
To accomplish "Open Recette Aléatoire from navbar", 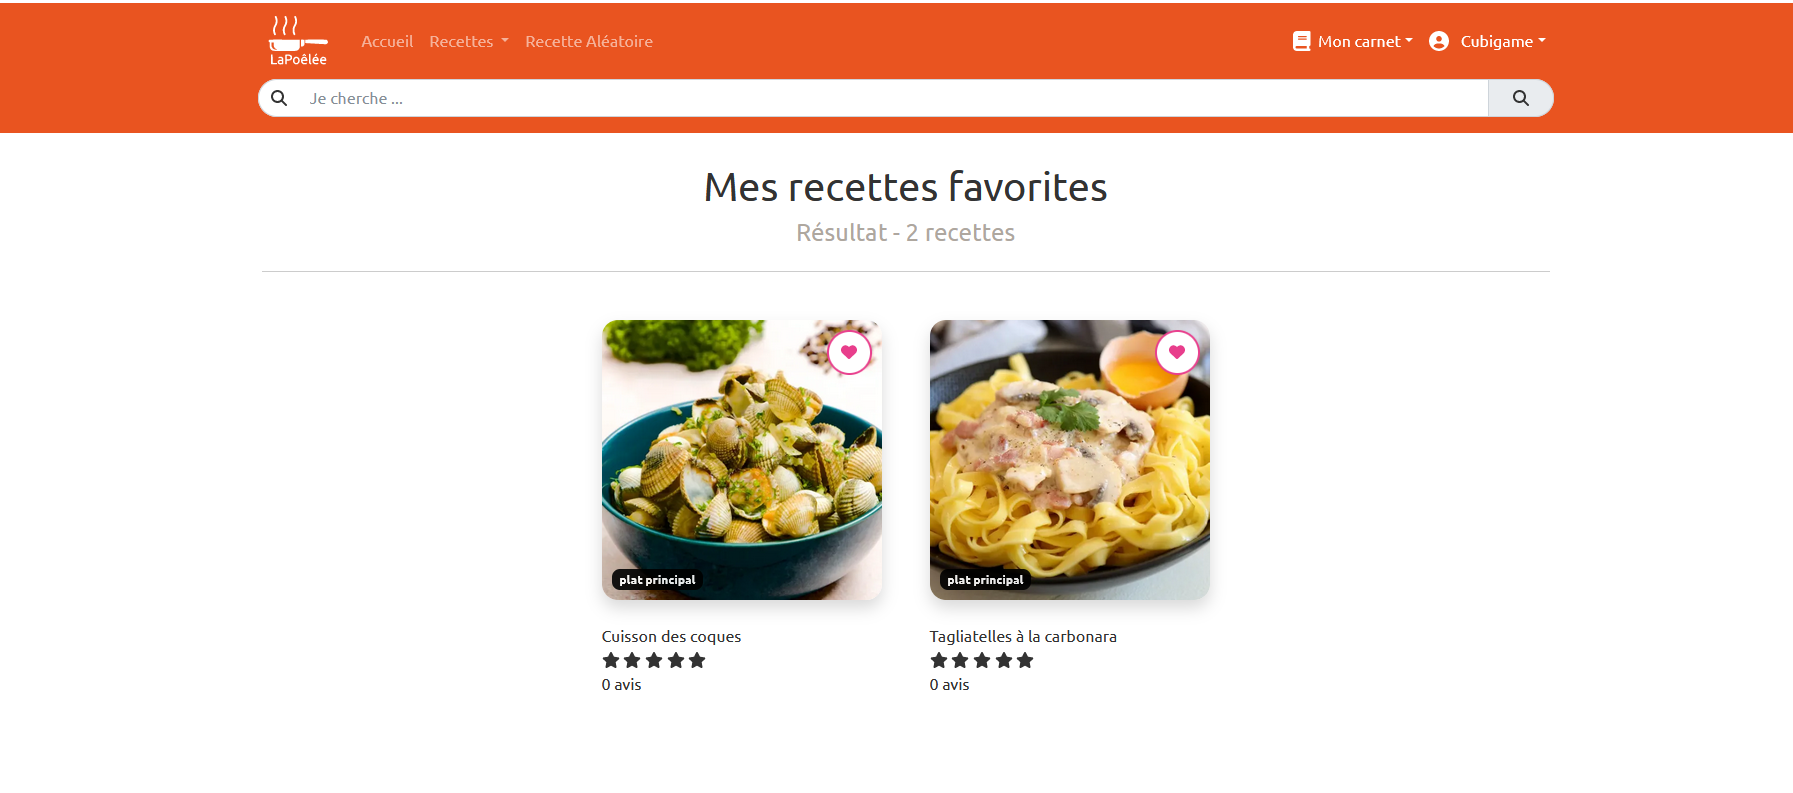I will pyautogui.click(x=588, y=41).
